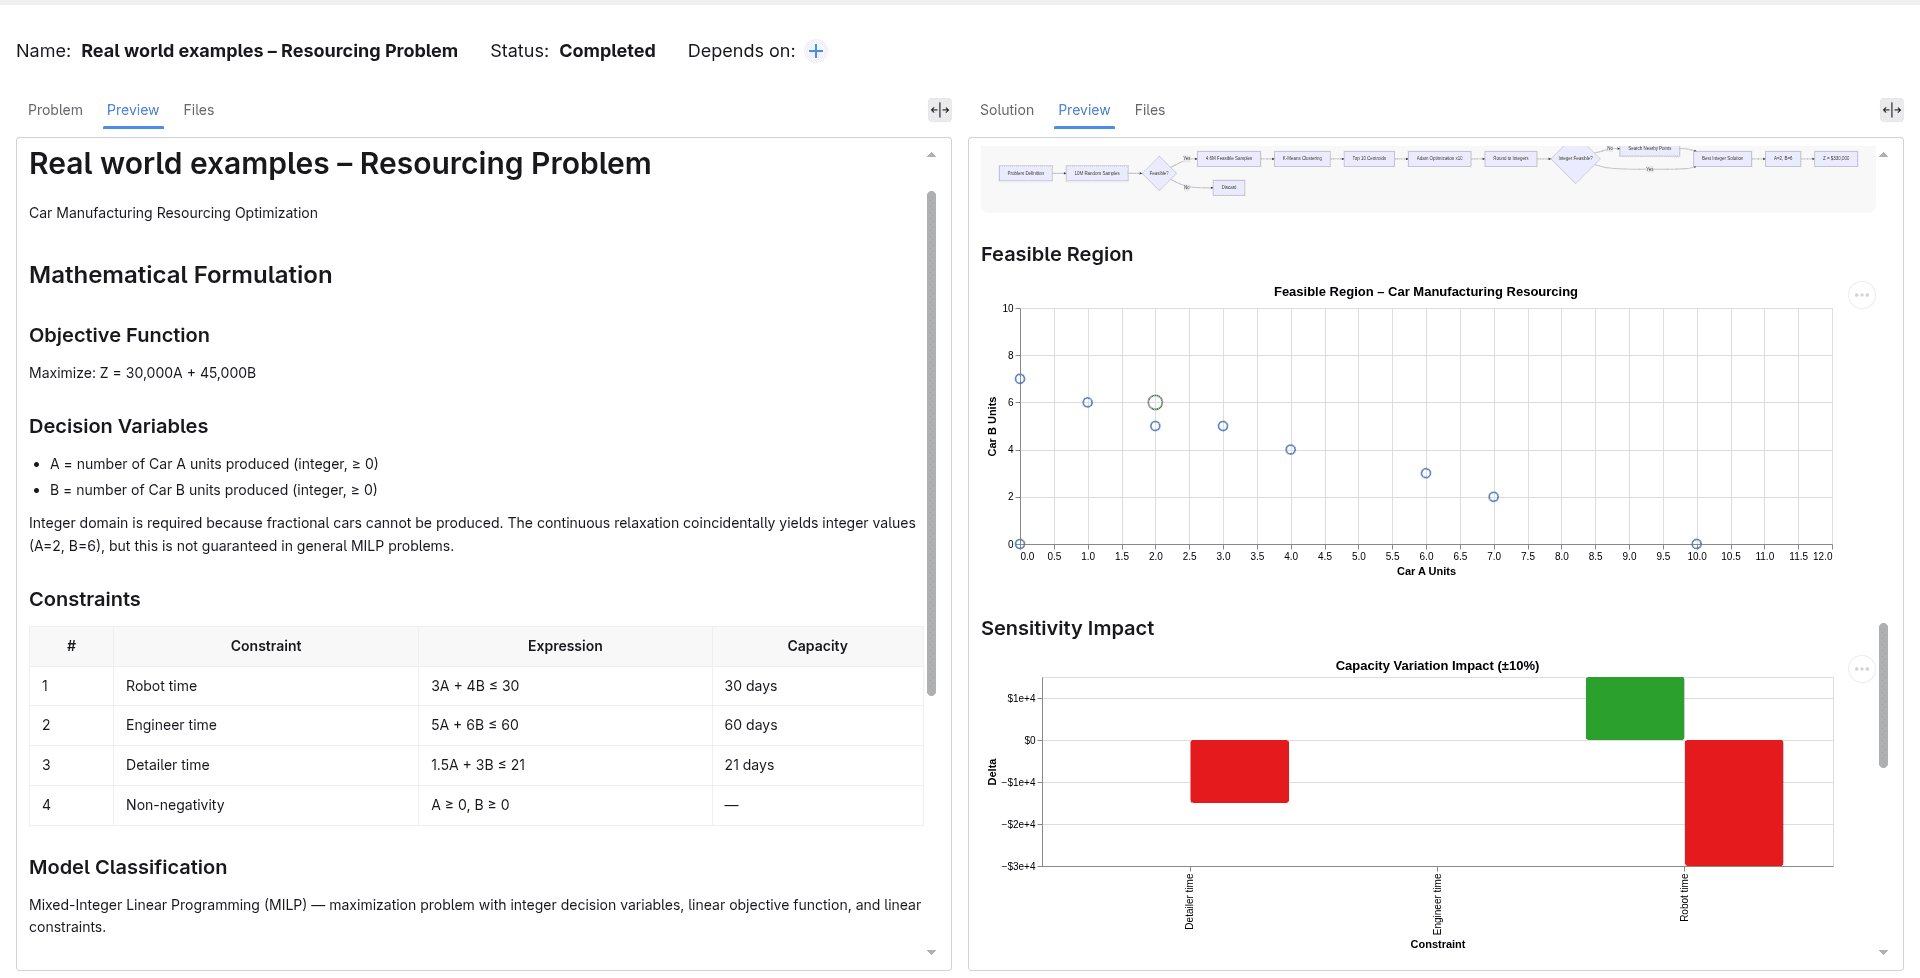Select the highlighted optimal point on the chart
Image resolution: width=1920 pixels, height=978 pixels.
coord(1155,402)
